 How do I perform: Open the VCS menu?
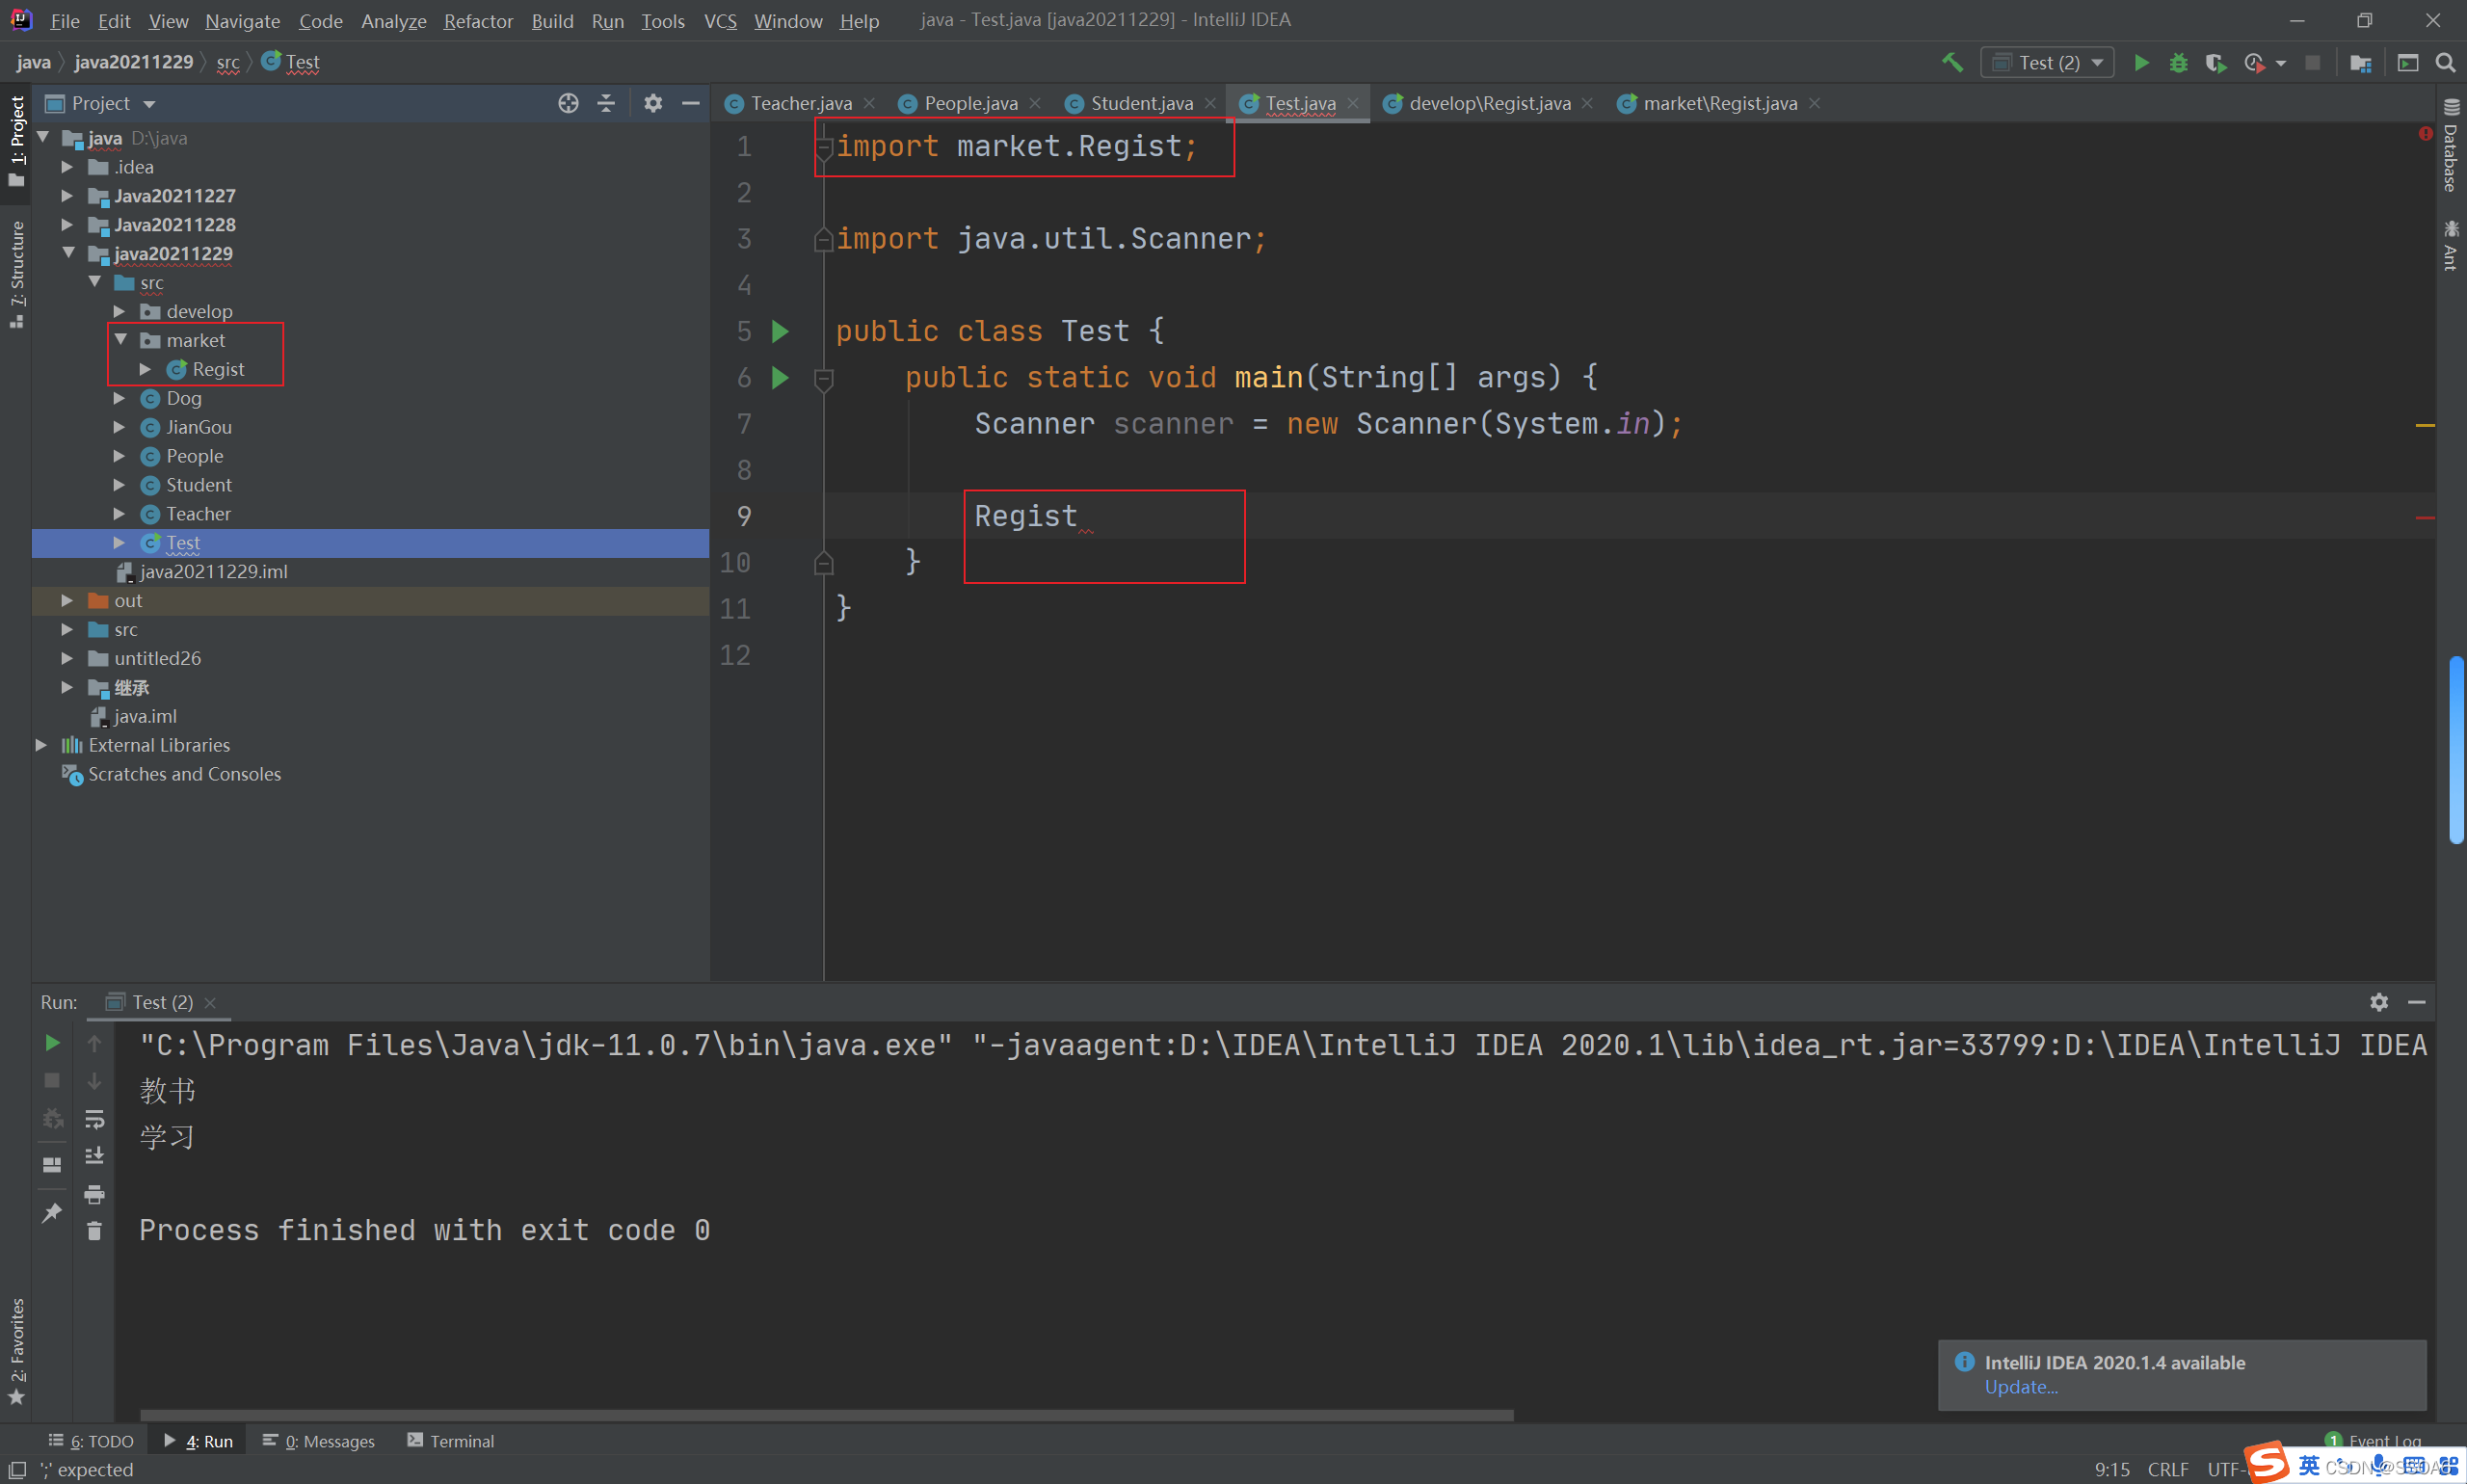[720, 20]
